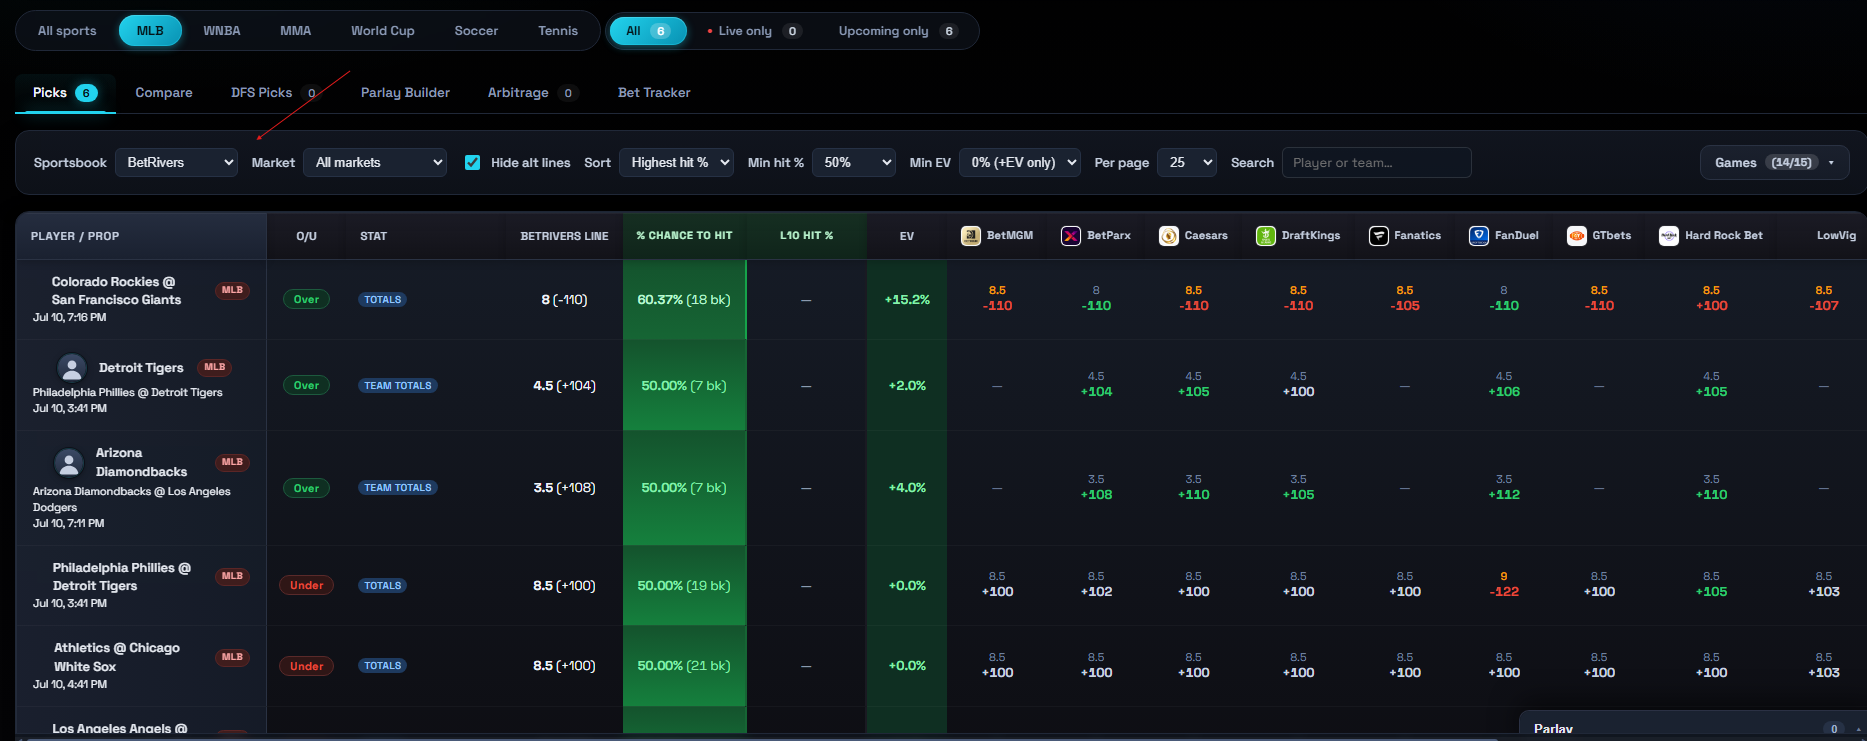The height and width of the screenshot is (741, 1867).
Task: Select the All 6 games filter
Action: (648, 31)
